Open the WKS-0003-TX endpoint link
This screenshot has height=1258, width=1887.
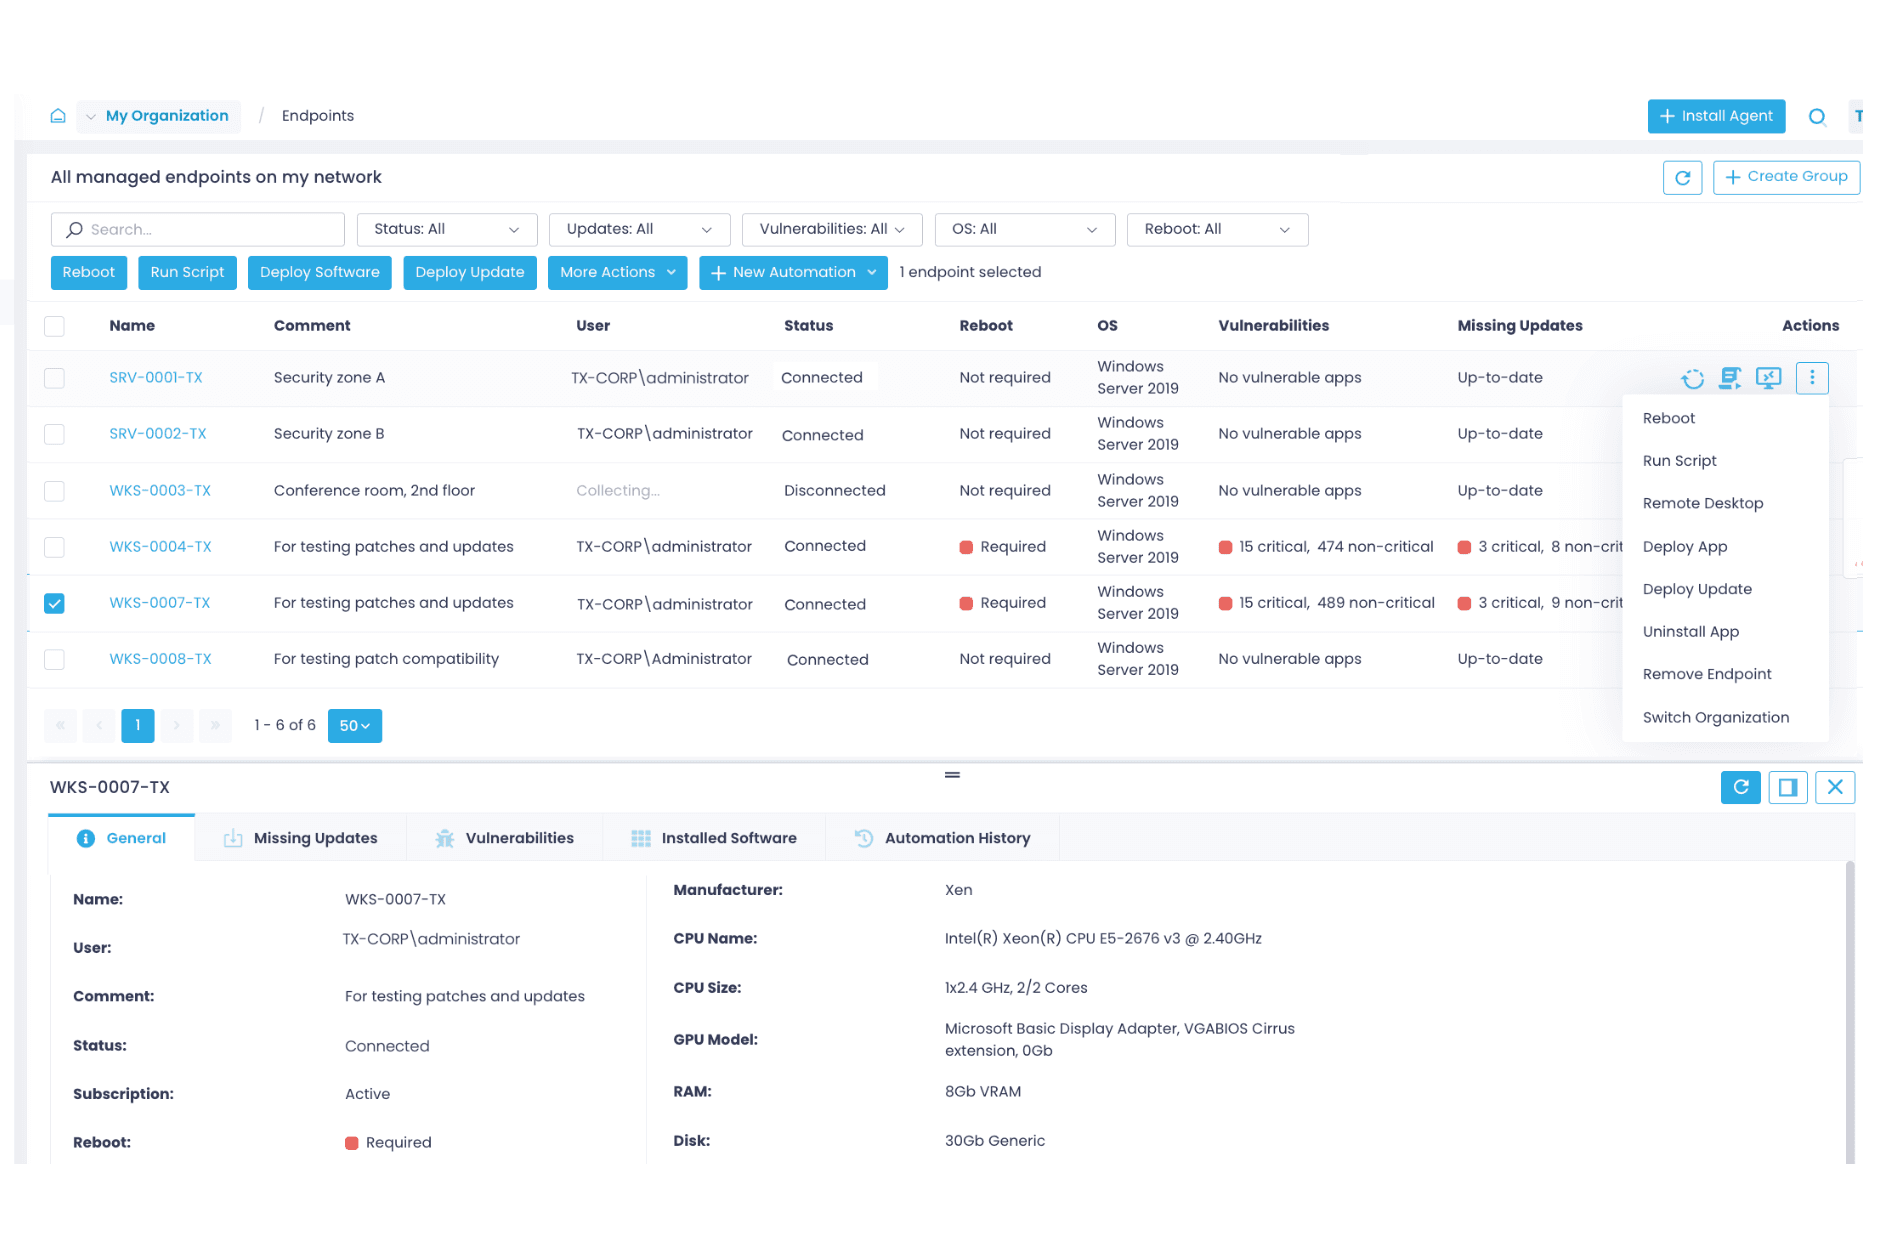point(160,491)
